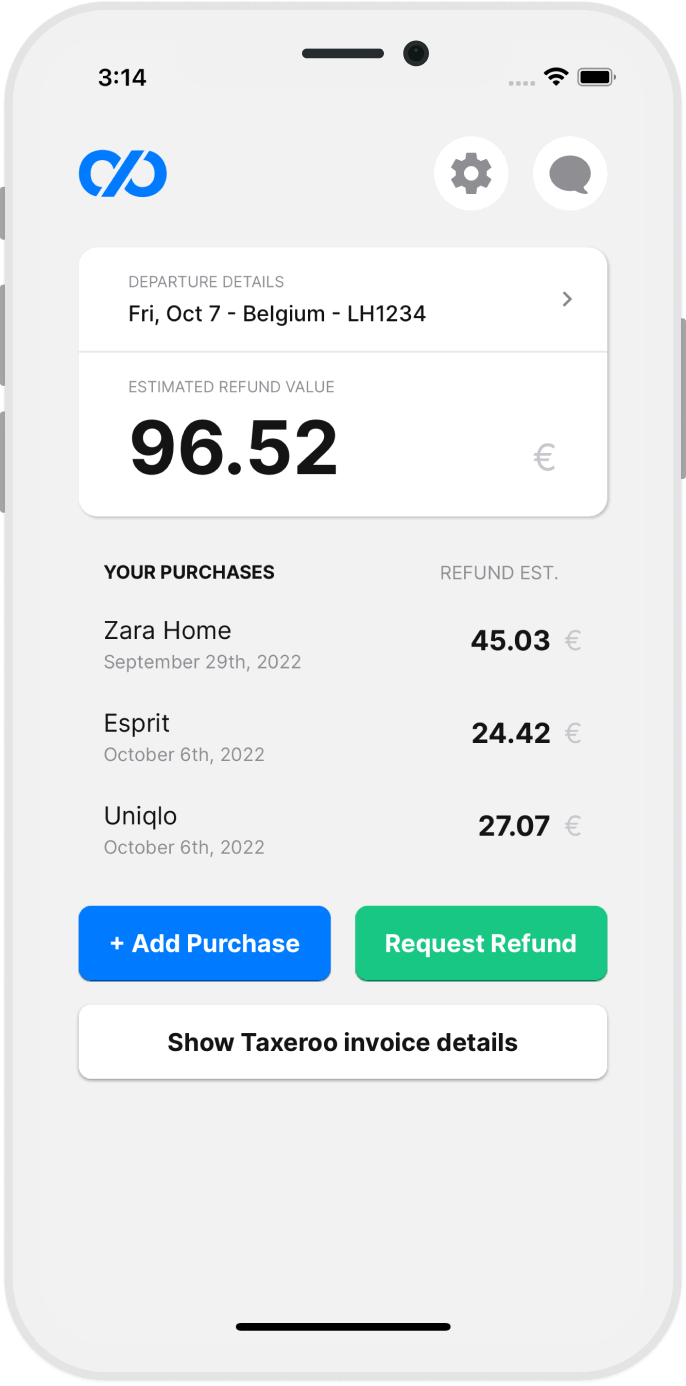
Task: Tap the battery indicator icon
Action: (594, 75)
